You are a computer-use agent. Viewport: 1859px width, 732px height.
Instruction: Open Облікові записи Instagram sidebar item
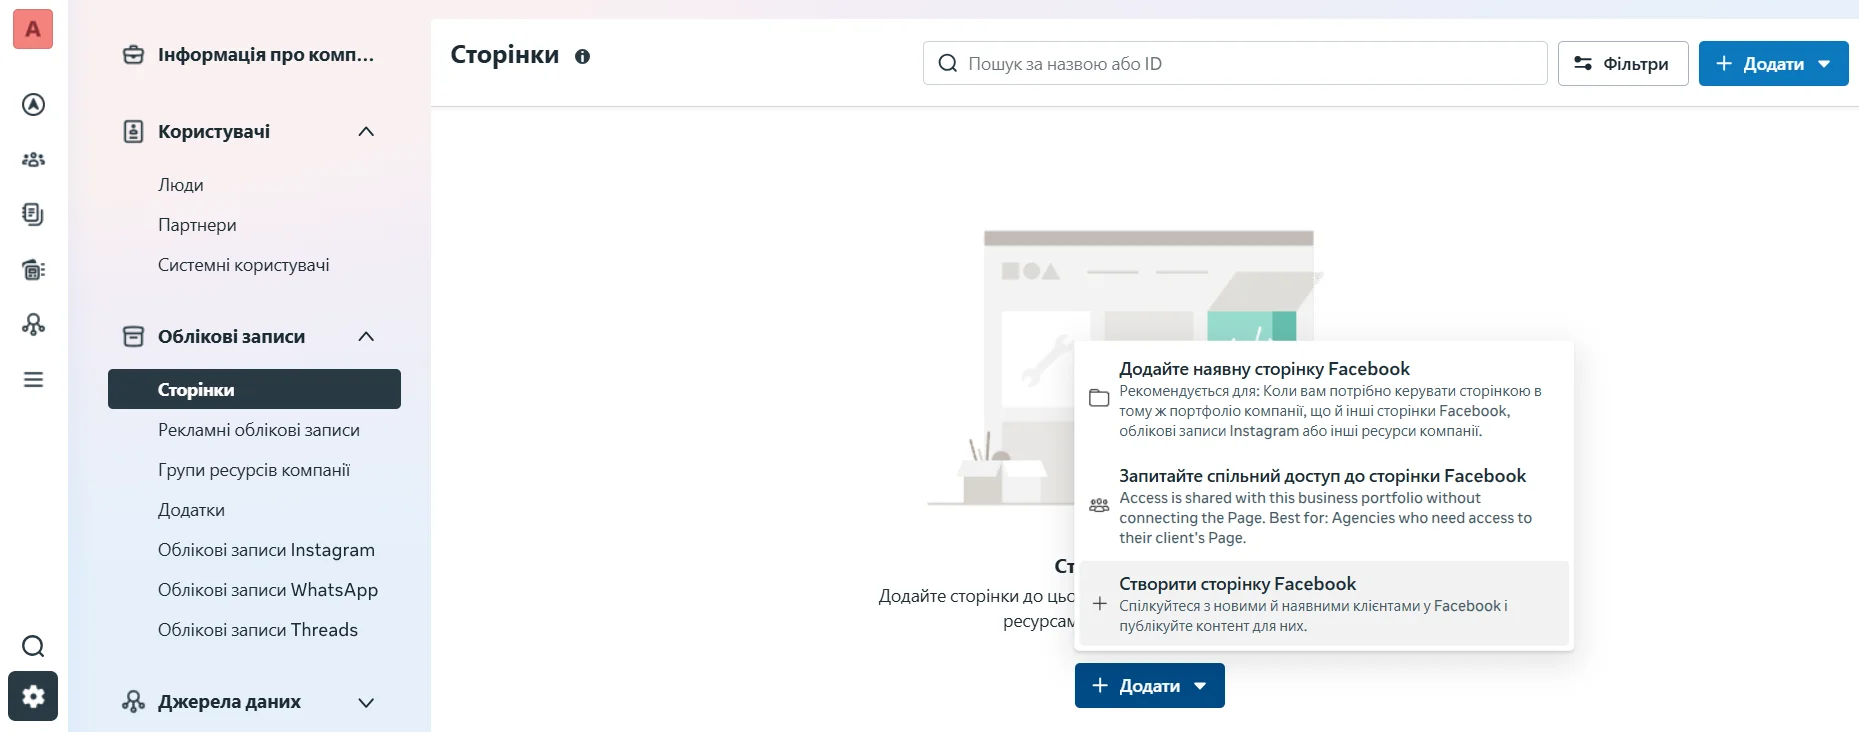coord(266,550)
